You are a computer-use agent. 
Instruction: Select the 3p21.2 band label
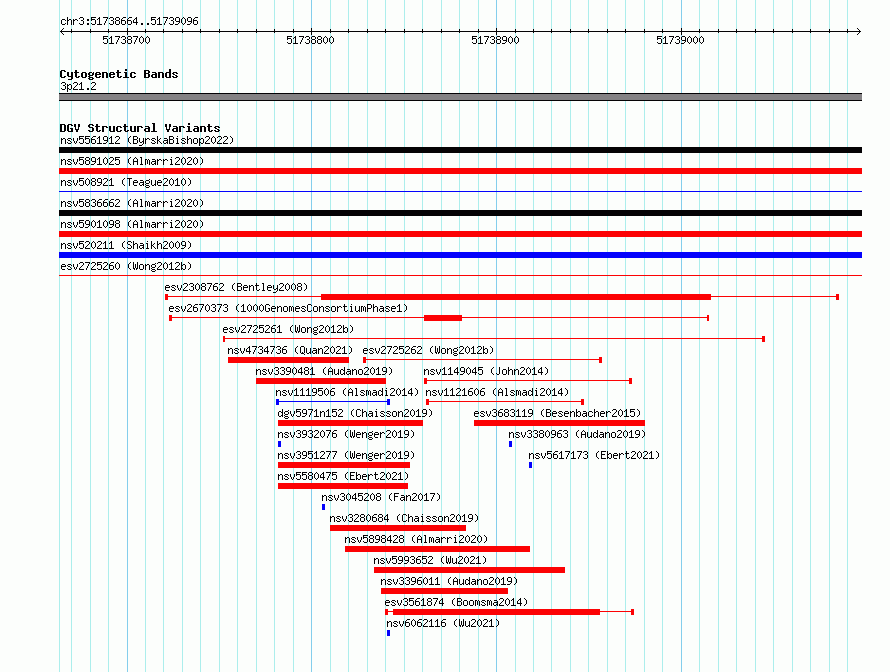78,86
